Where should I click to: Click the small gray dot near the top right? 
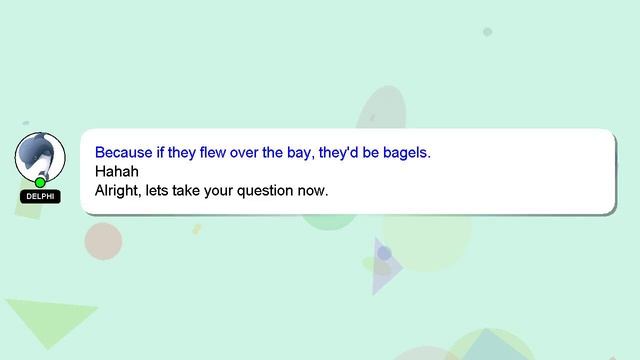pos(487,31)
